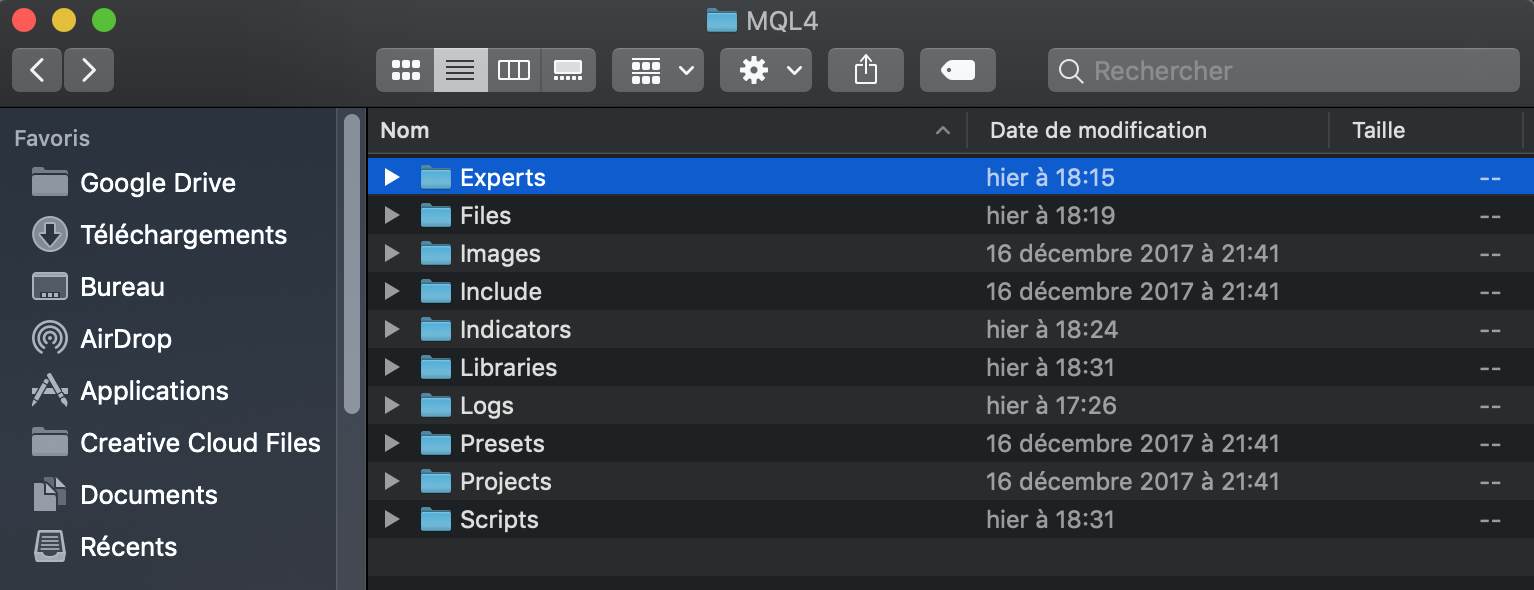Sort by Date de modification column
This screenshot has height=590, width=1534.
coord(1097,130)
